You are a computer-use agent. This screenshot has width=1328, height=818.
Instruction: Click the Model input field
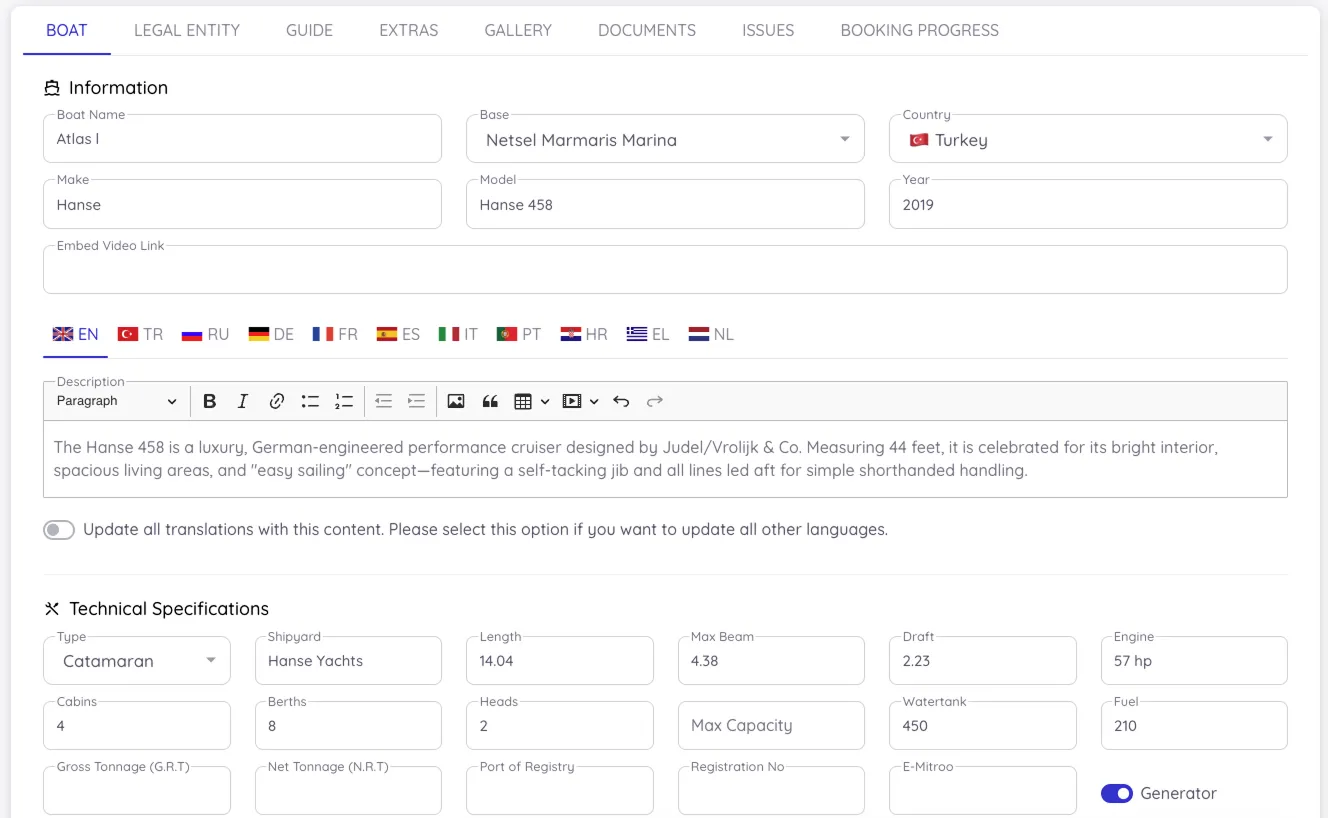(665, 205)
